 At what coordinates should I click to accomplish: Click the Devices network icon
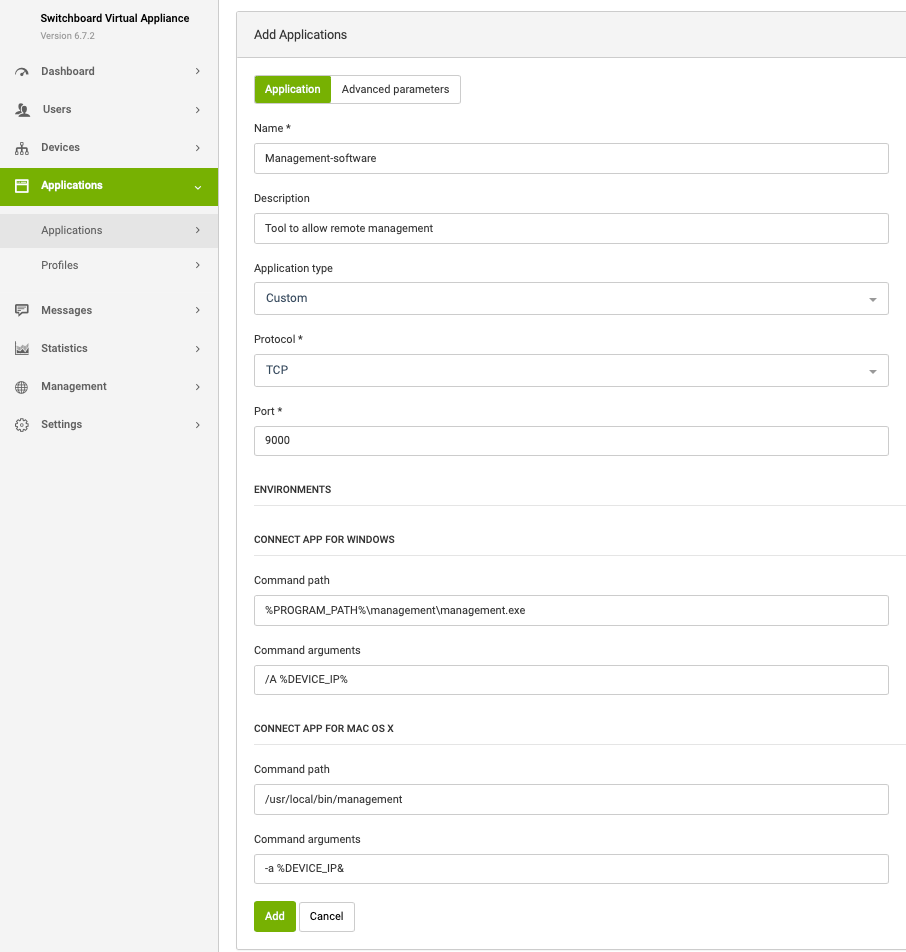22,148
